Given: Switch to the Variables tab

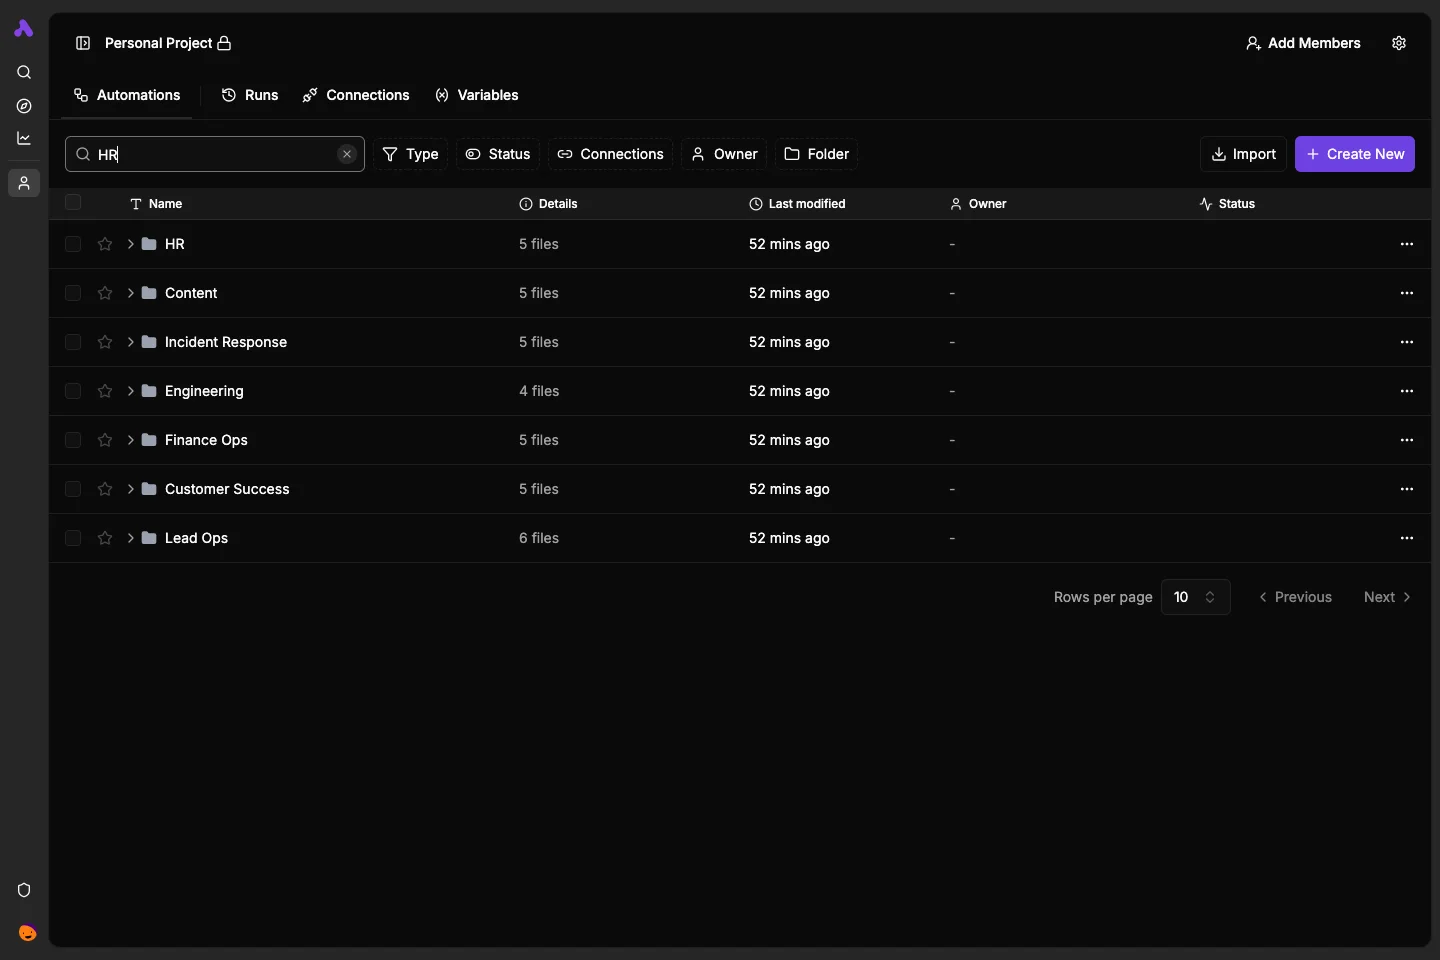Looking at the screenshot, I should [477, 95].
